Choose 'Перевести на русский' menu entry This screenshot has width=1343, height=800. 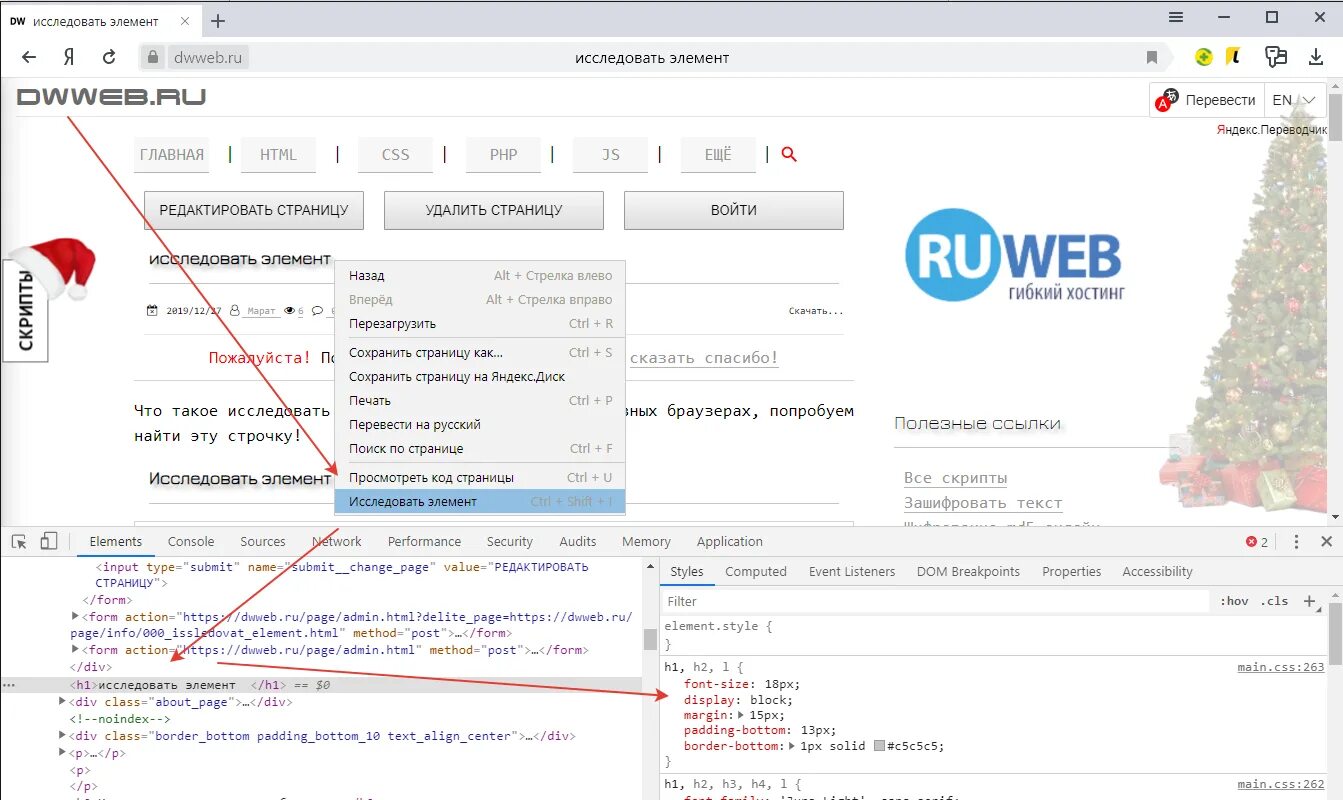[x=480, y=424]
